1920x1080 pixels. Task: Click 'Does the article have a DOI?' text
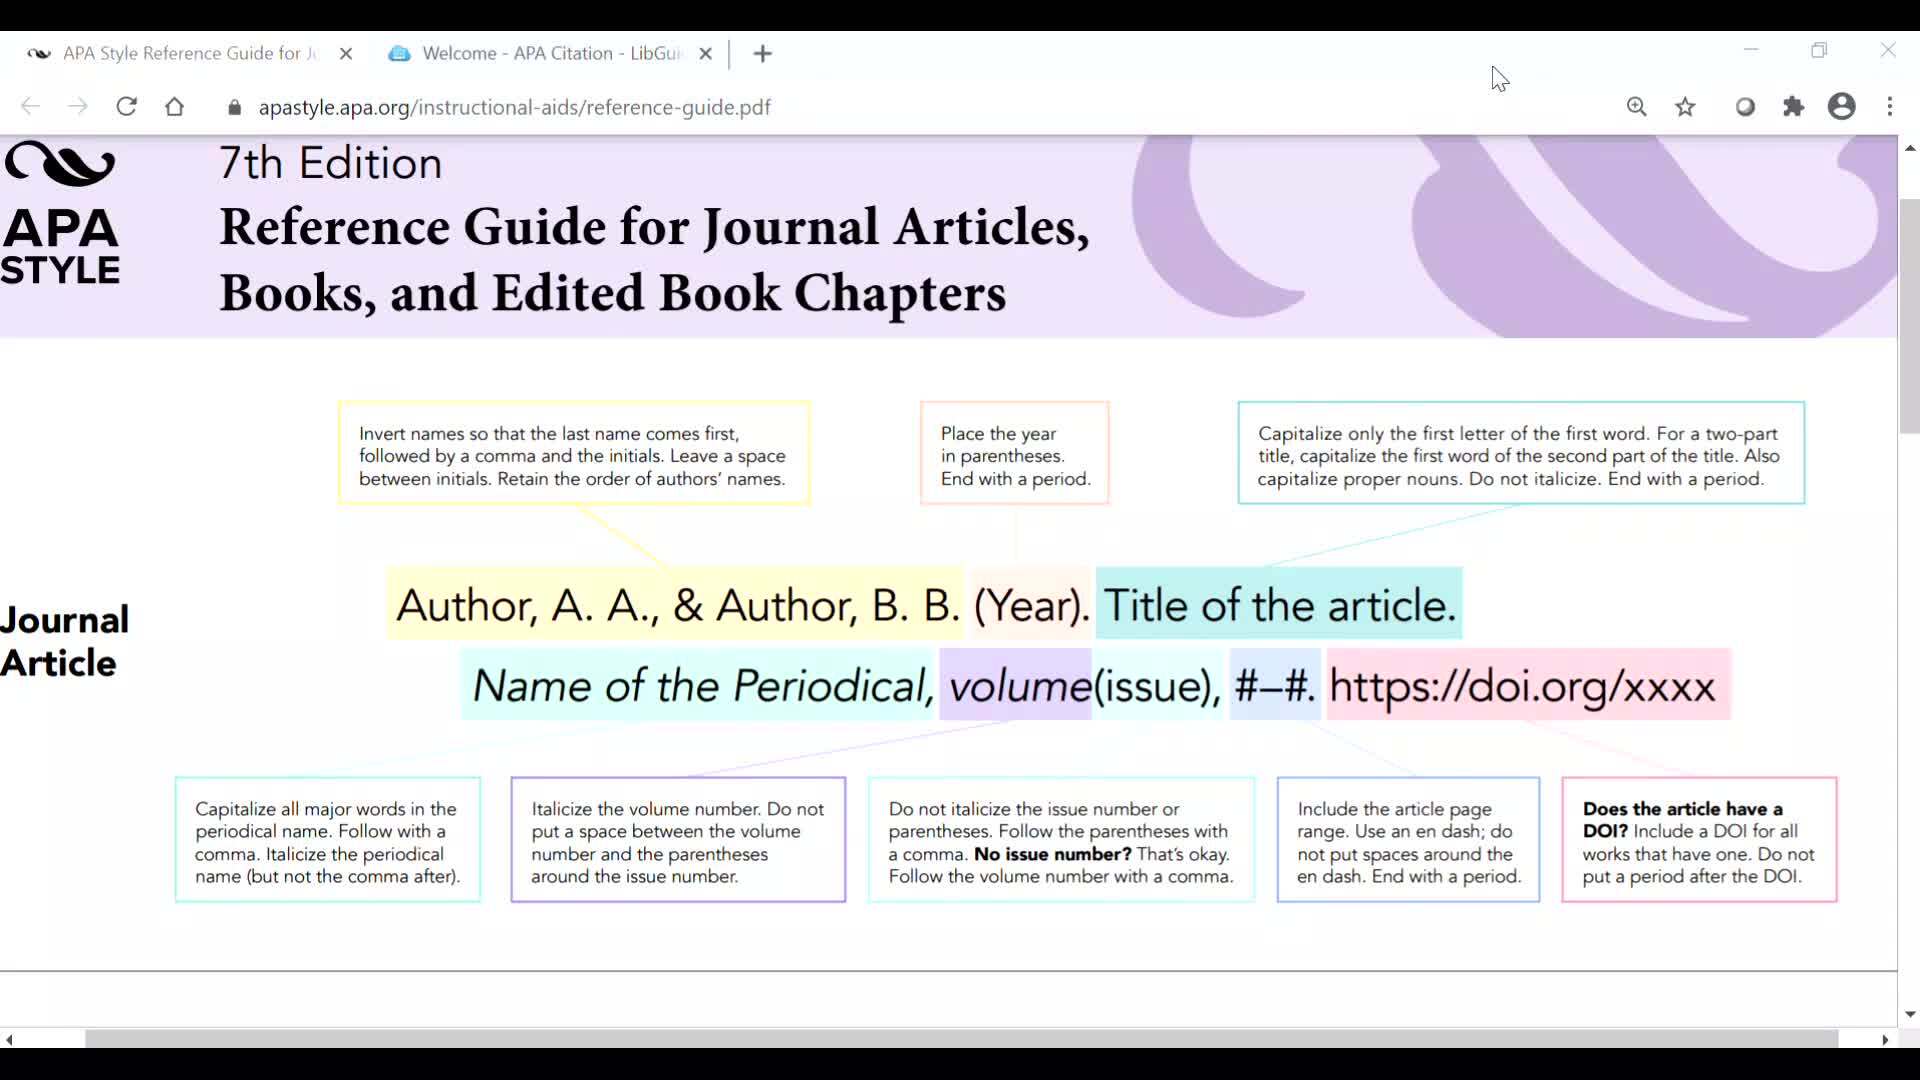(x=1681, y=820)
